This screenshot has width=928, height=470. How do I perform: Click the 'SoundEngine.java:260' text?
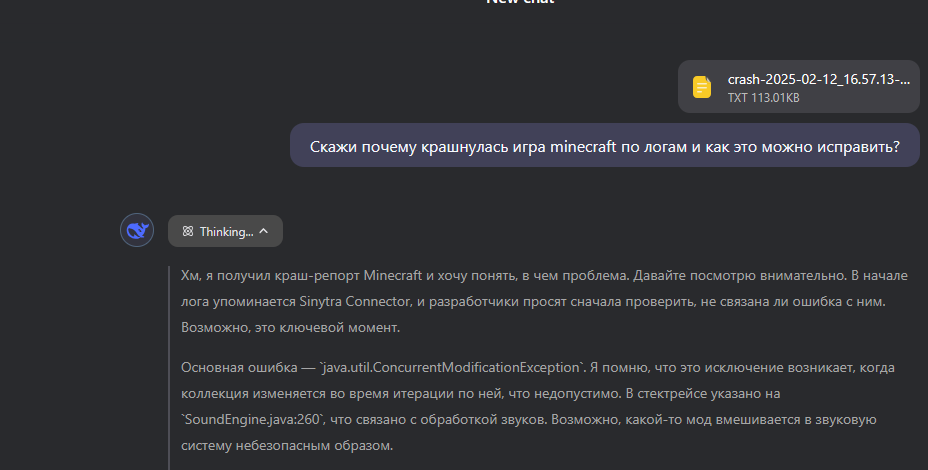point(252,420)
